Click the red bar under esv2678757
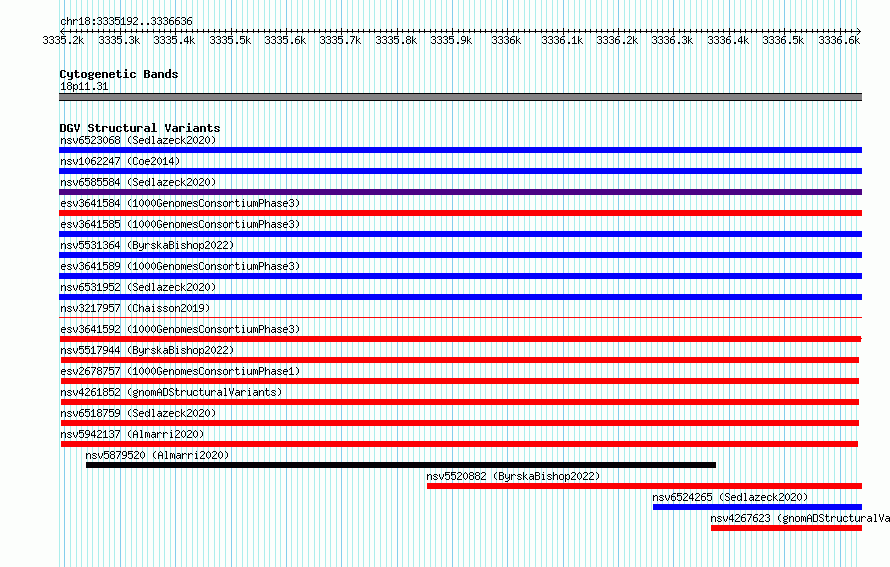 (x=460, y=381)
